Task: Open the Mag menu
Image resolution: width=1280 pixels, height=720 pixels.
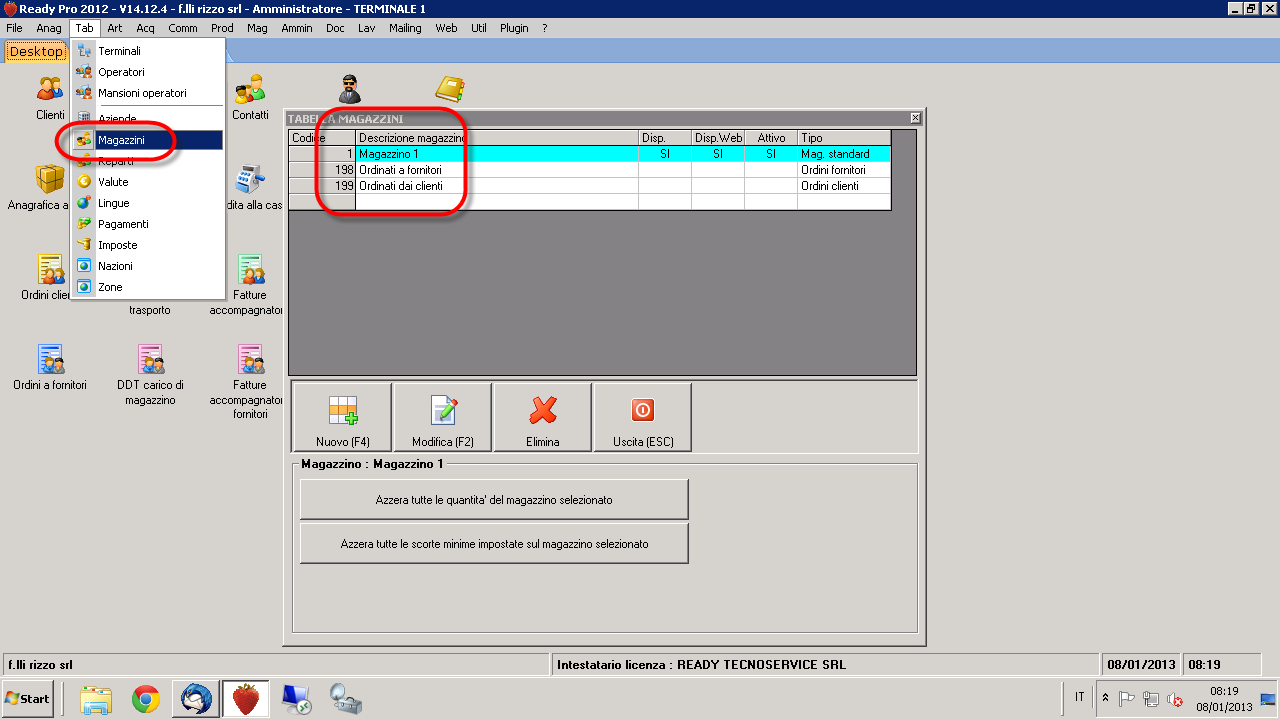Action: click(257, 28)
